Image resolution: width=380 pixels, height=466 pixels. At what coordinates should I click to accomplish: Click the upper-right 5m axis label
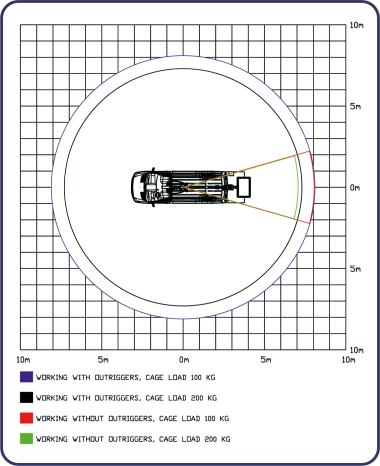click(355, 106)
